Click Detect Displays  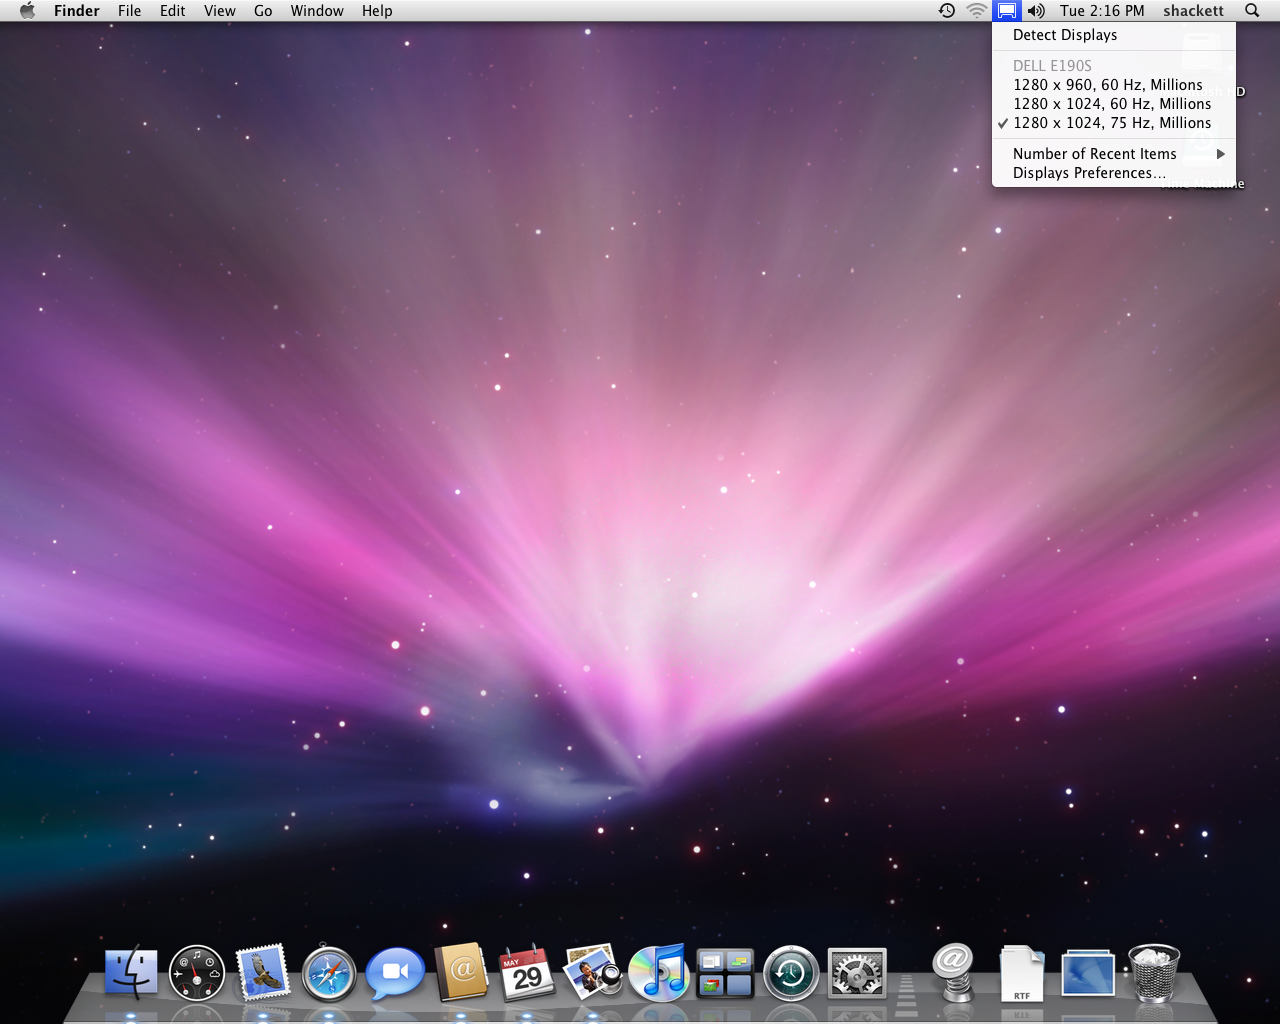point(1065,35)
